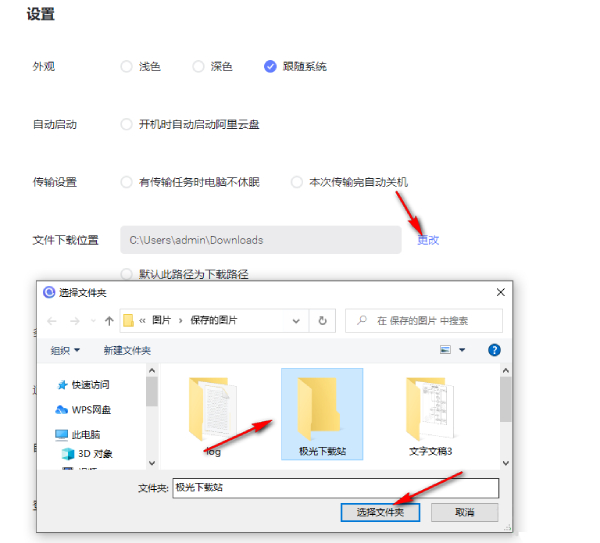Open 3D 对象 folder in sidebar
600x543 pixels.
95,454
